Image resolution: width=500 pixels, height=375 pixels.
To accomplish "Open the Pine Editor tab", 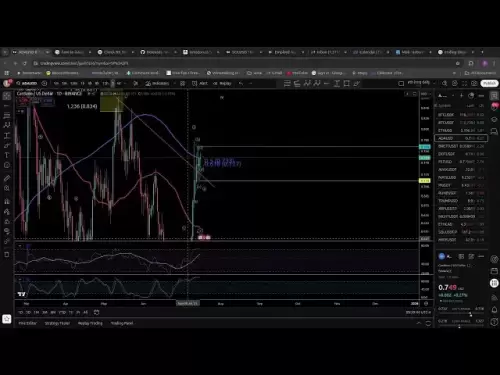I will 27,323.
